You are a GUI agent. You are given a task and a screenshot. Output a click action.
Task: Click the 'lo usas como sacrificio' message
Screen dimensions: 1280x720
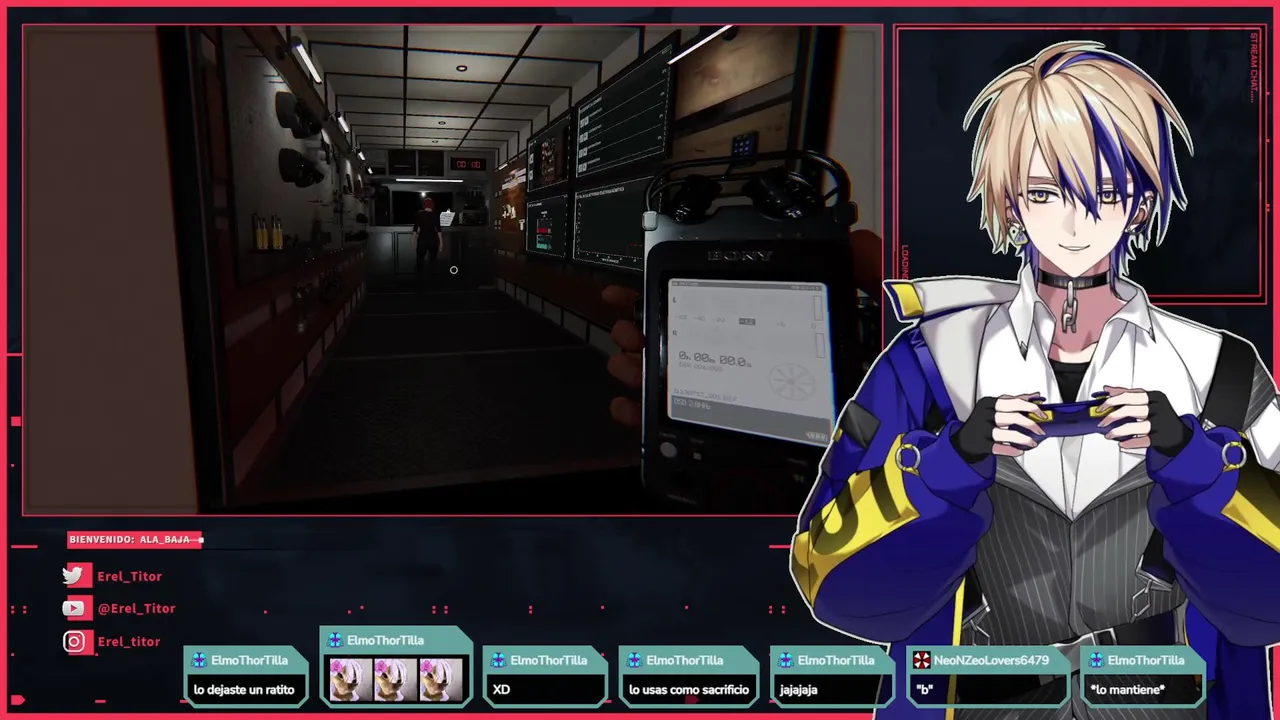[688, 689]
